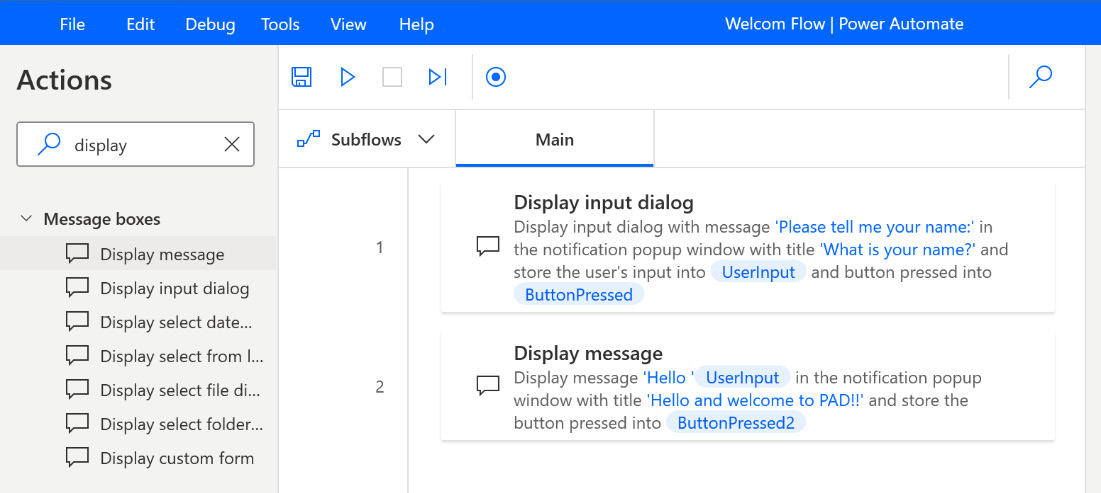Start the recorder with the circle icon
Image resolution: width=1101 pixels, height=493 pixels.
496,77
